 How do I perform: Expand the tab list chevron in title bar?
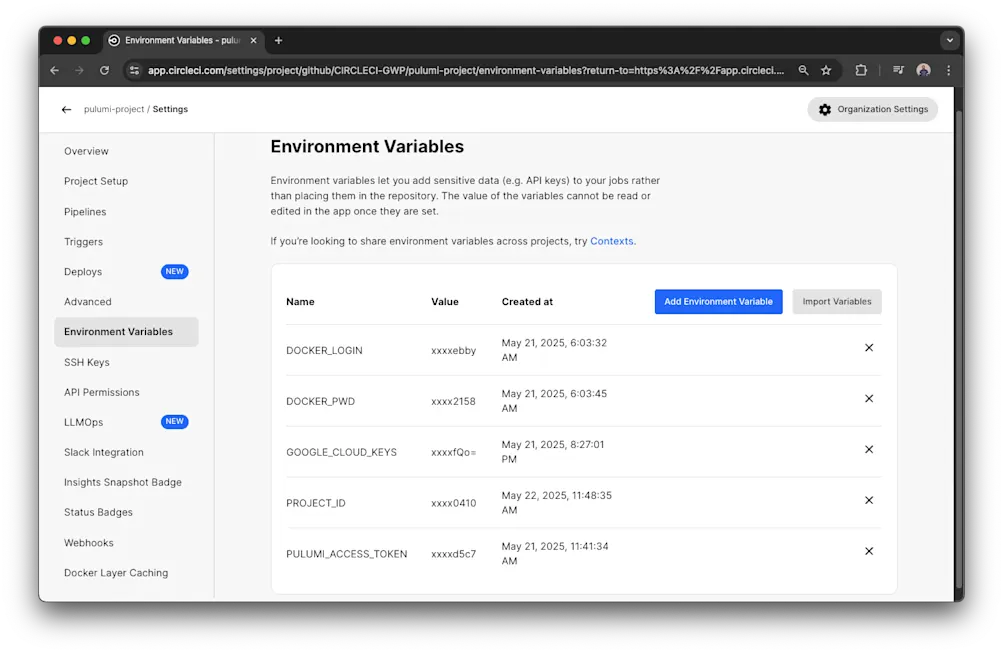pyautogui.click(x=948, y=40)
